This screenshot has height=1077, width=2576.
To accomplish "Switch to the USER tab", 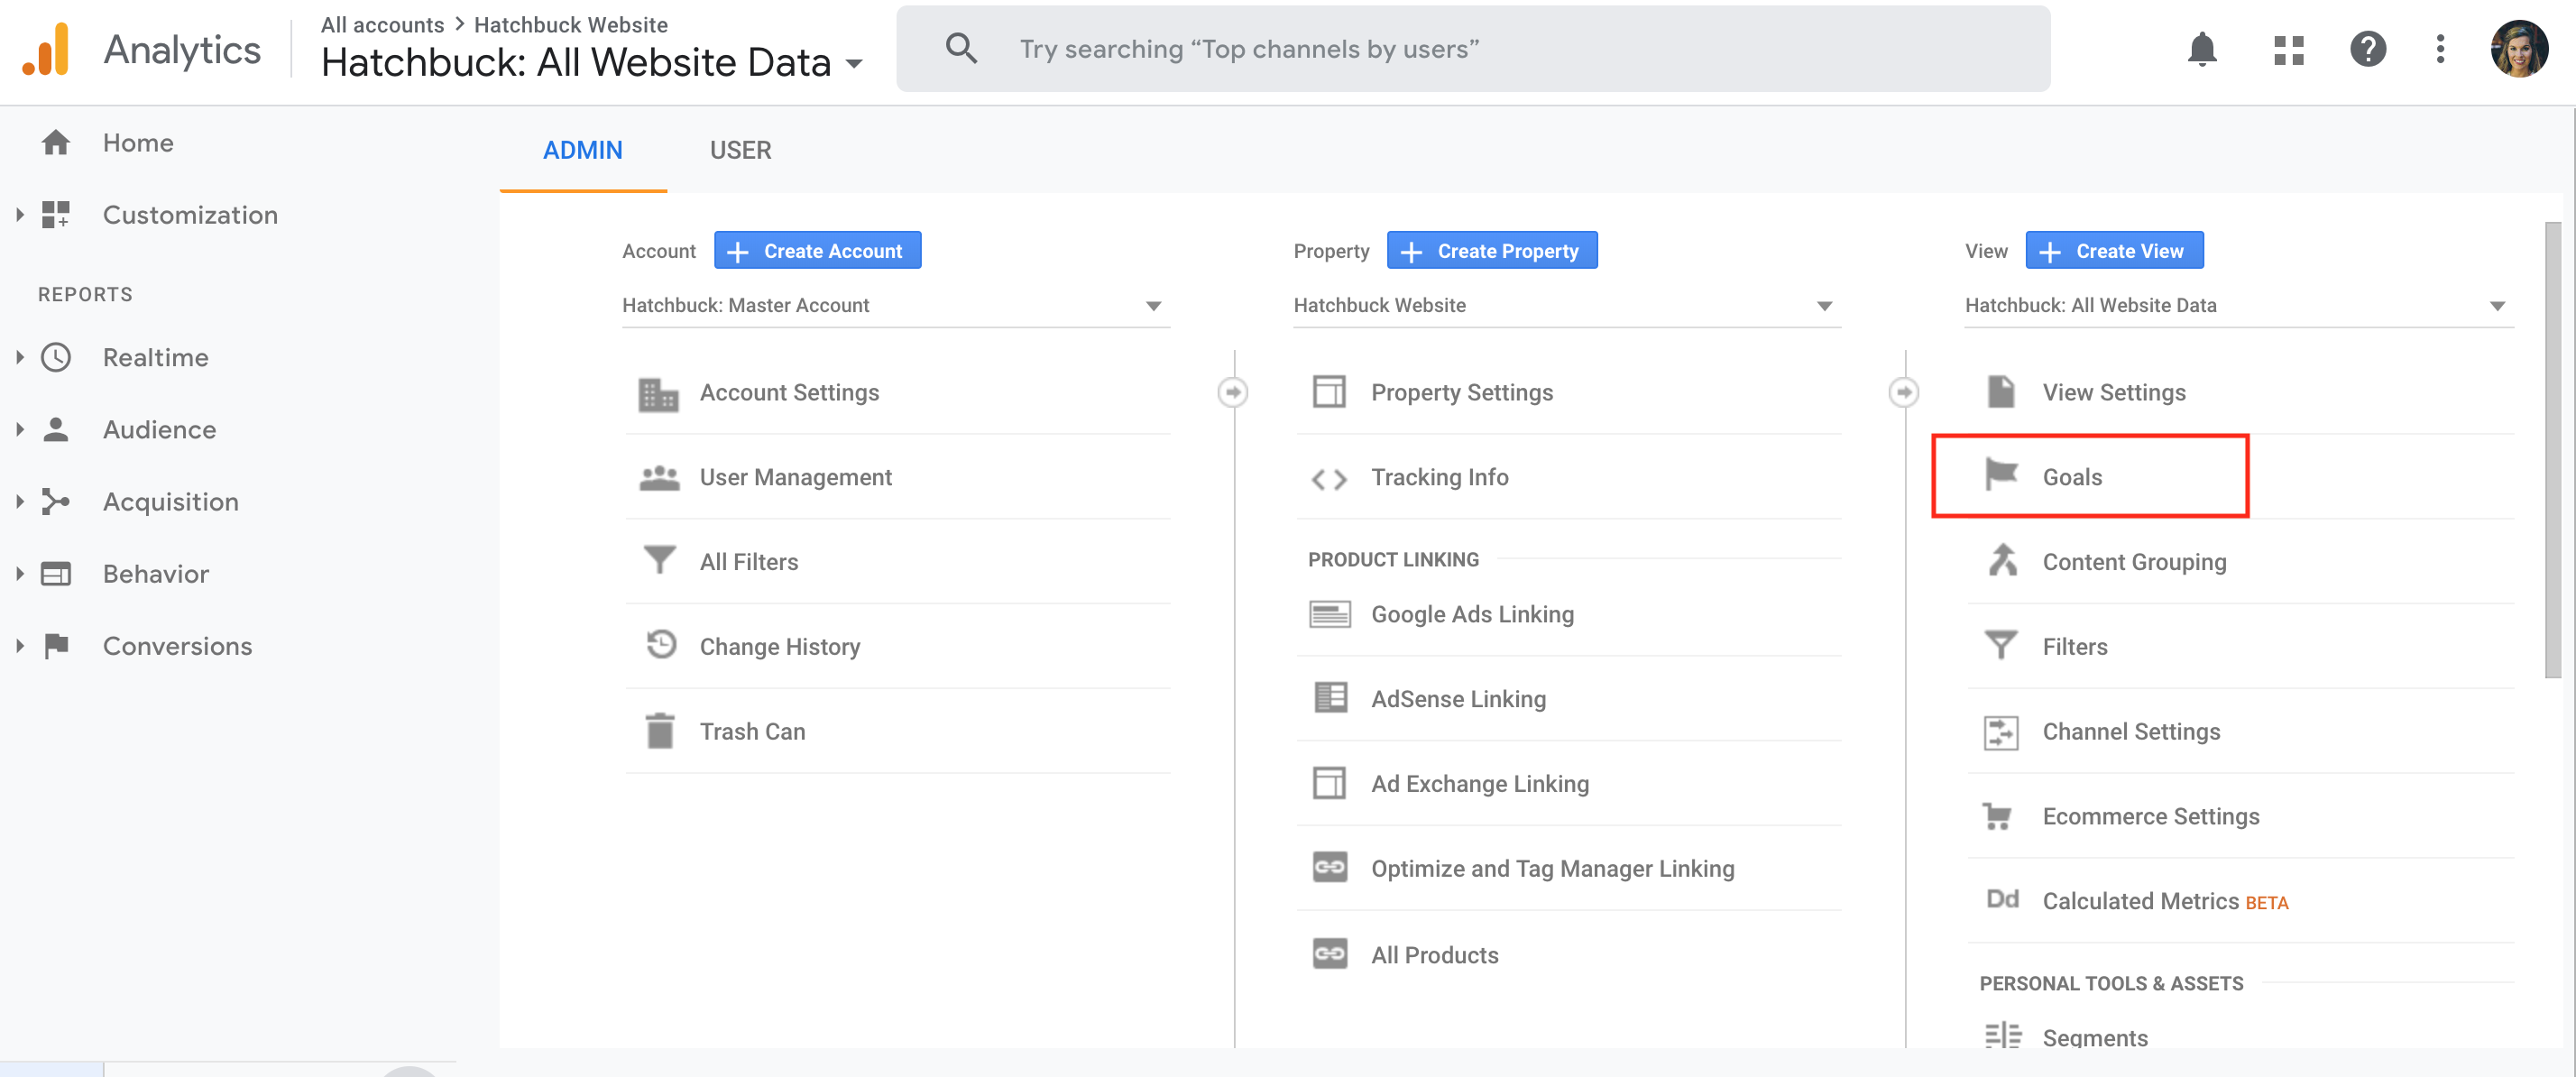I will click(x=740, y=150).
